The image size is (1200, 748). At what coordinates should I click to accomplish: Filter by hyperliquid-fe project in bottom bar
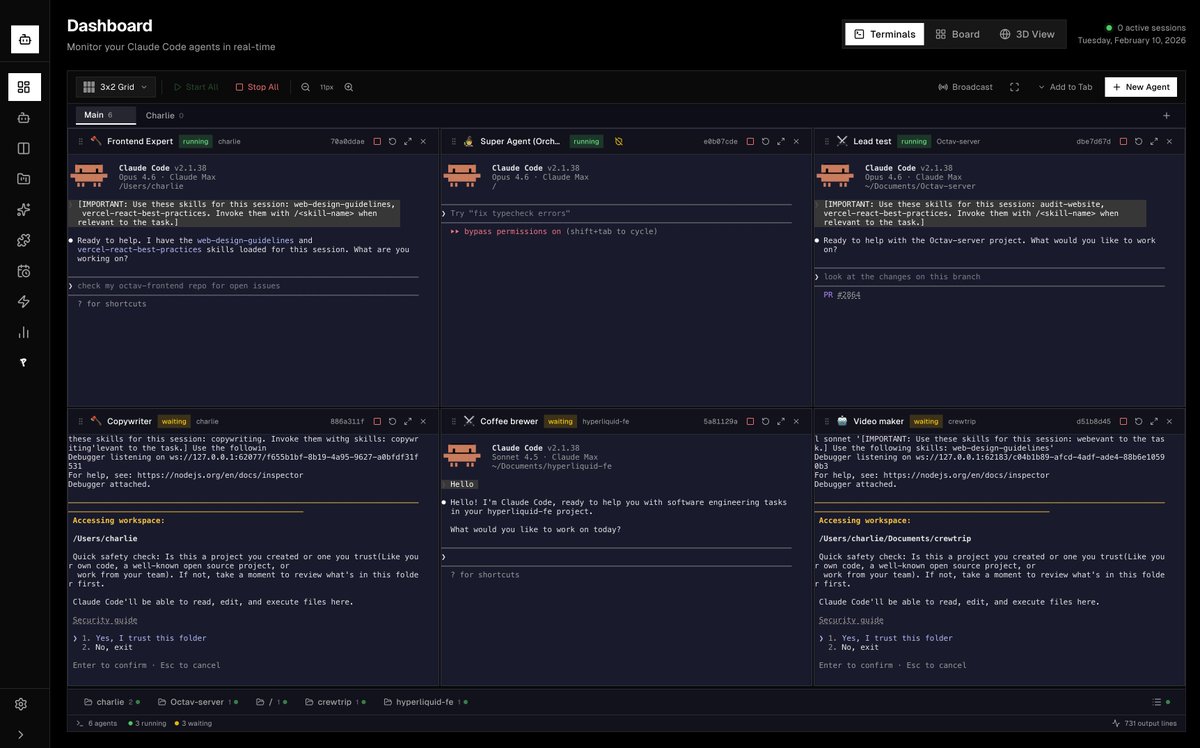425,702
